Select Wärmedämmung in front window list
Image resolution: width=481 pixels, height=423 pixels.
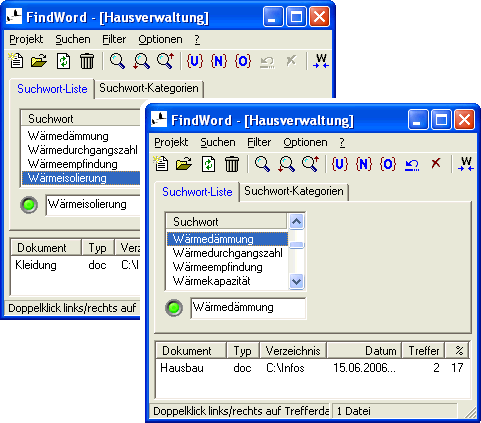click(x=227, y=239)
